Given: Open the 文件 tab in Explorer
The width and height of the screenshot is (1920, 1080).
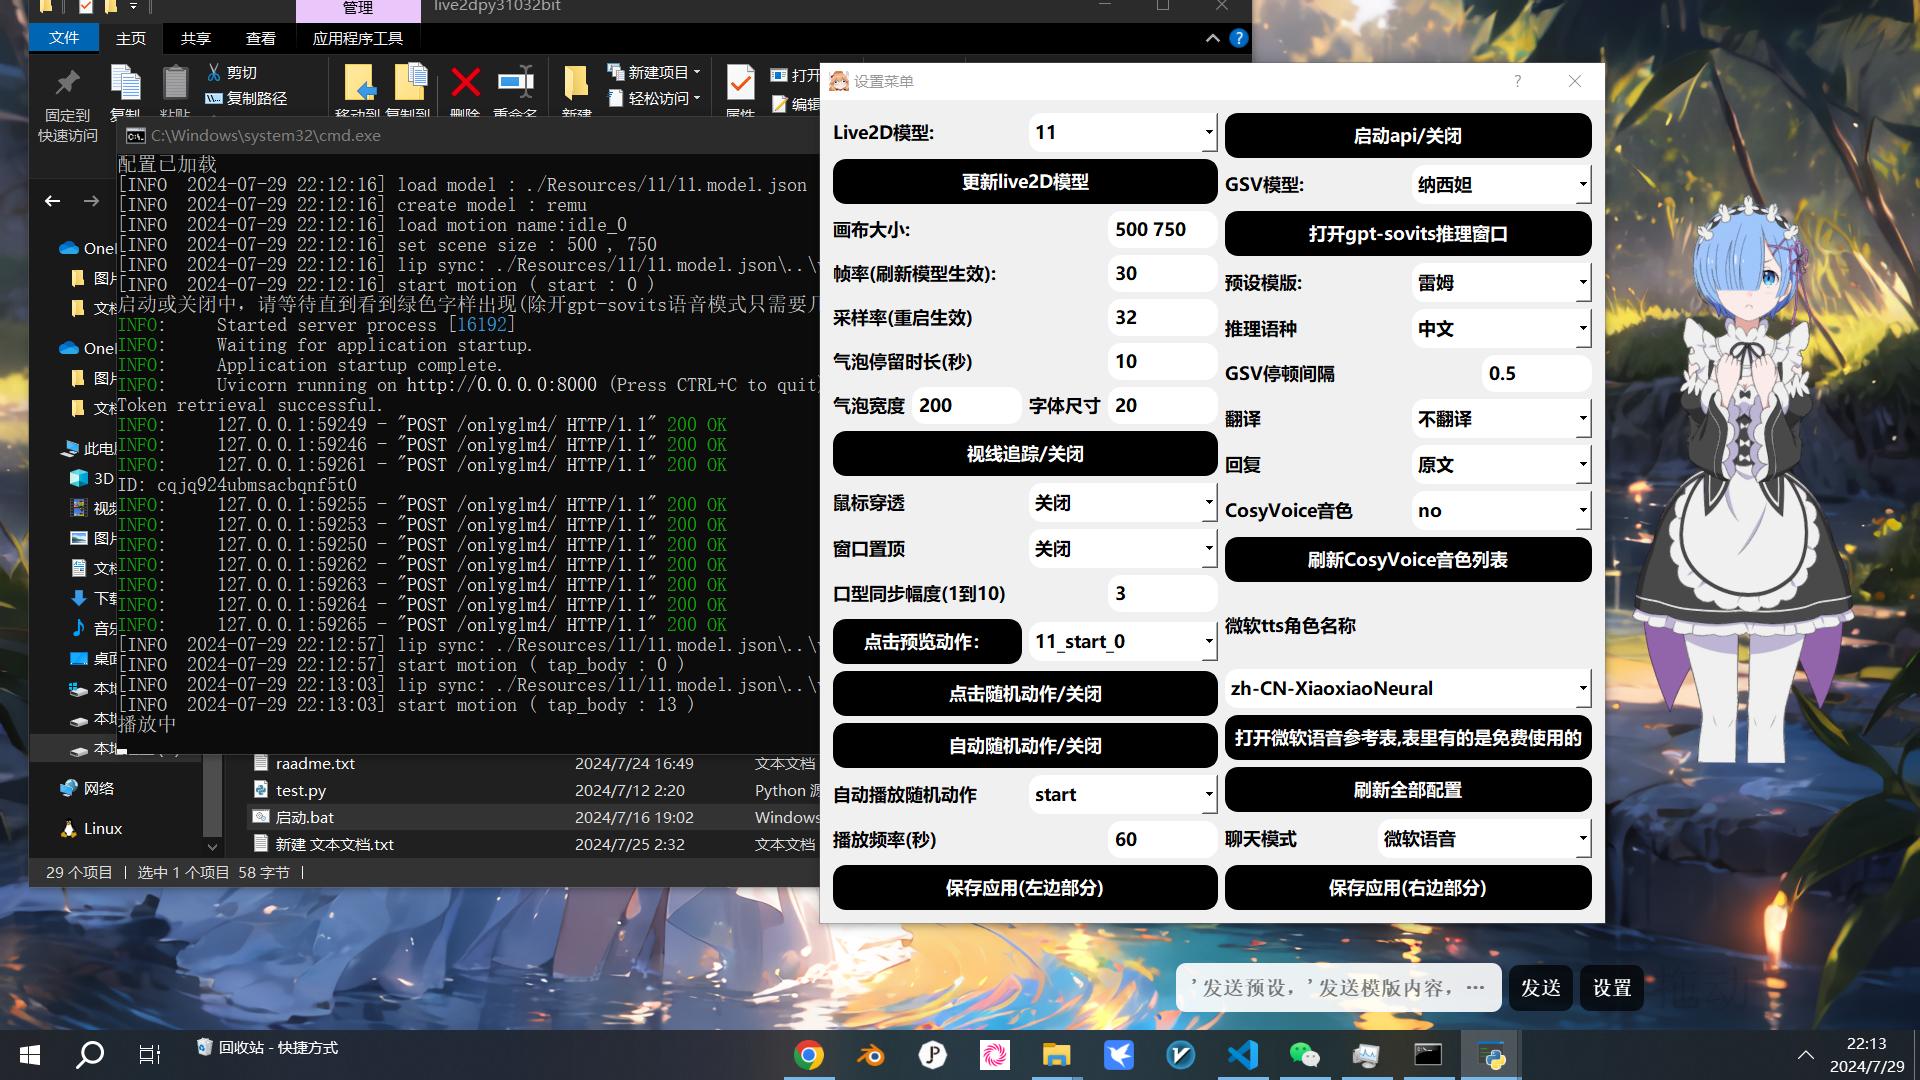Looking at the screenshot, I should coord(64,38).
